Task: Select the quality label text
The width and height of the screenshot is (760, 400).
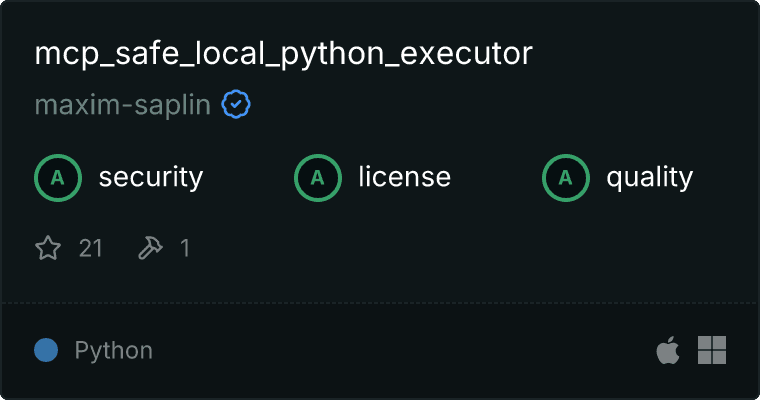Action: pyautogui.click(x=649, y=177)
